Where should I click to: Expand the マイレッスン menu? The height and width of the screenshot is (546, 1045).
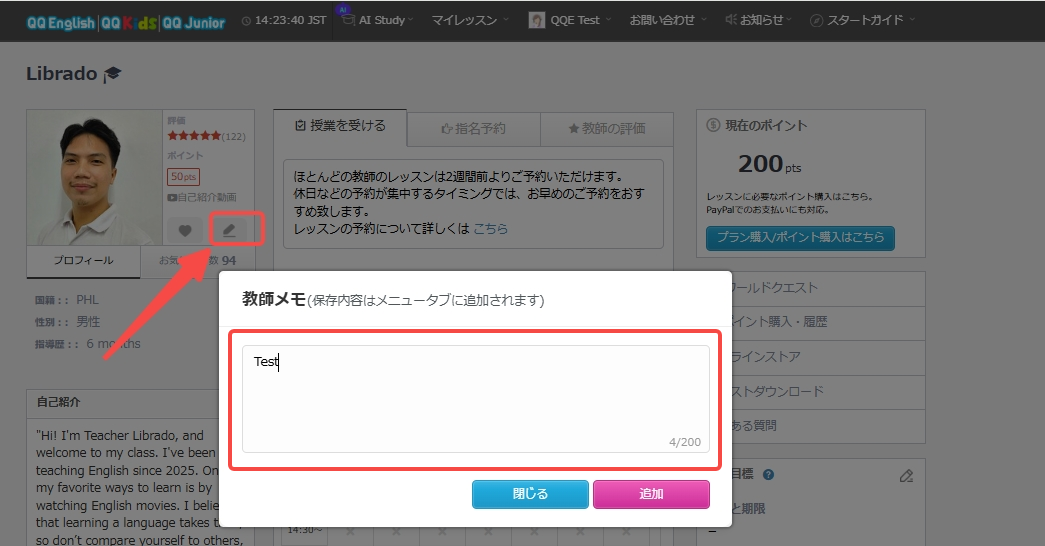(x=469, y=21)
